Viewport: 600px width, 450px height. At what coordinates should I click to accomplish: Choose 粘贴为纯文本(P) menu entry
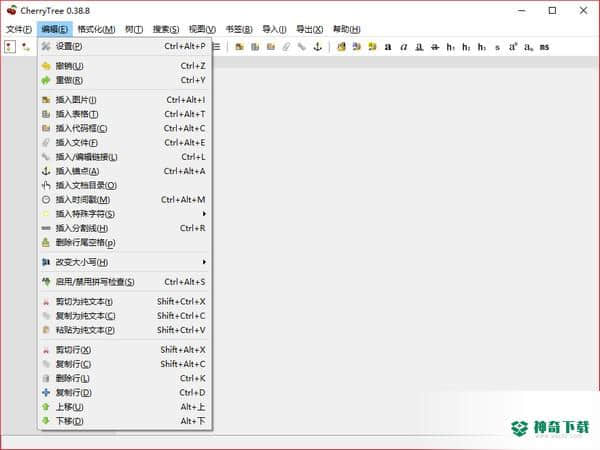coord(125,330)
